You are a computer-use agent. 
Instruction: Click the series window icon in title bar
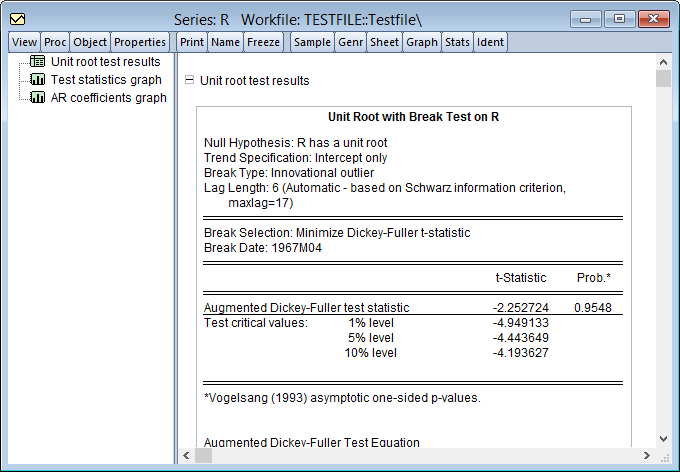18,19
